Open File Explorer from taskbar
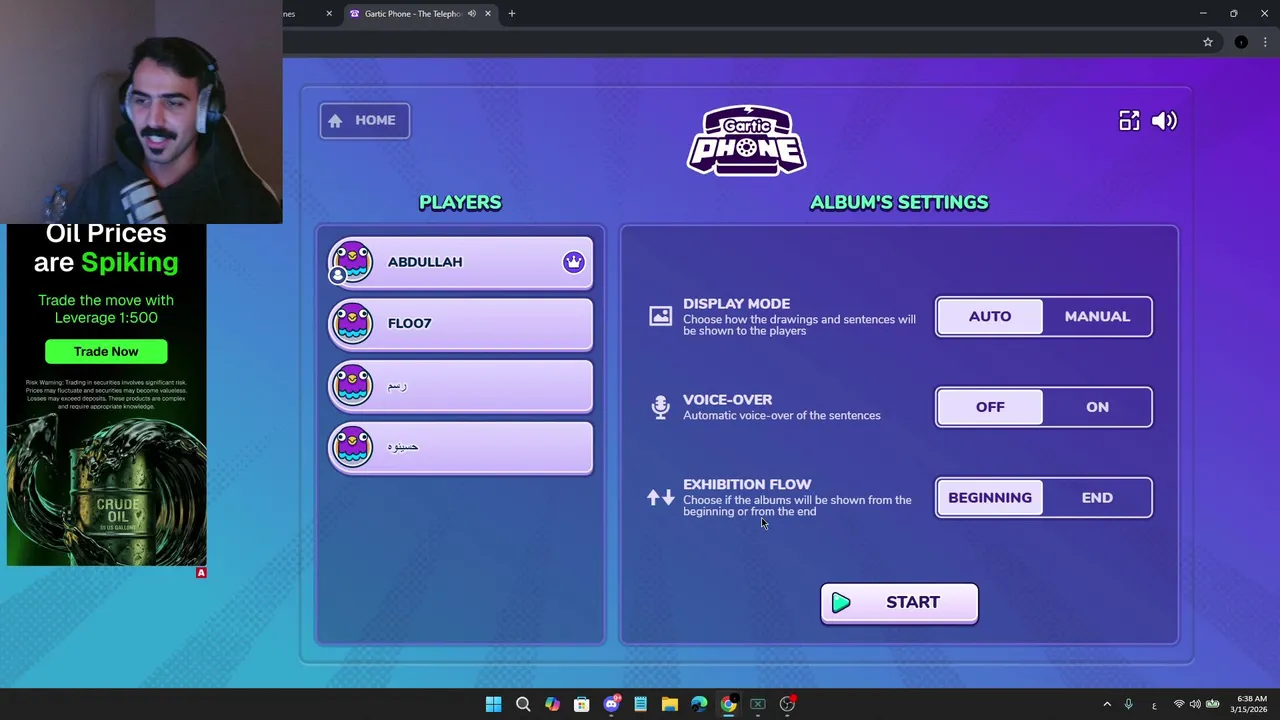This screenshot has height=720, width=1280. pos(670,705)
